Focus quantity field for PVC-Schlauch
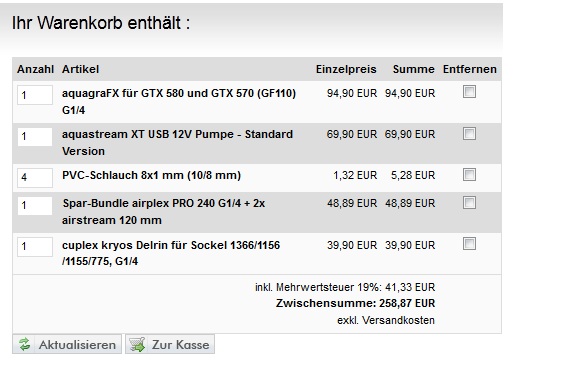The width and height of the screenshot is (562, 386). click(x=35, y=177)
